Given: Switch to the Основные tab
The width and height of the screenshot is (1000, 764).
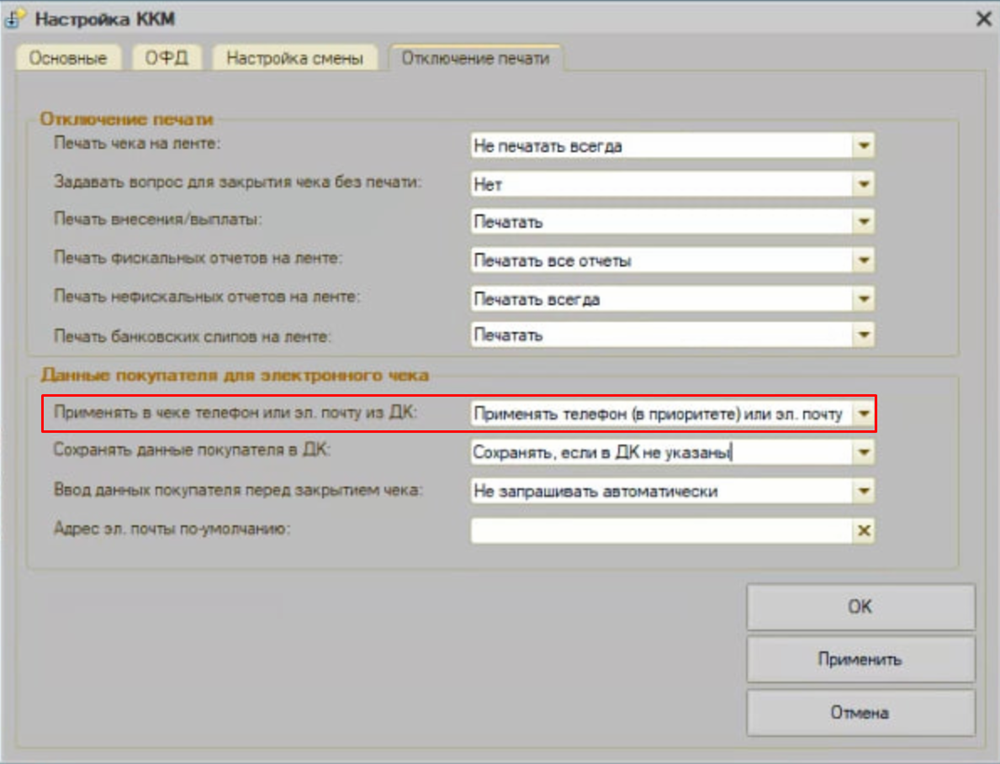Looking at the screenshot, I should tap(67, 58).
